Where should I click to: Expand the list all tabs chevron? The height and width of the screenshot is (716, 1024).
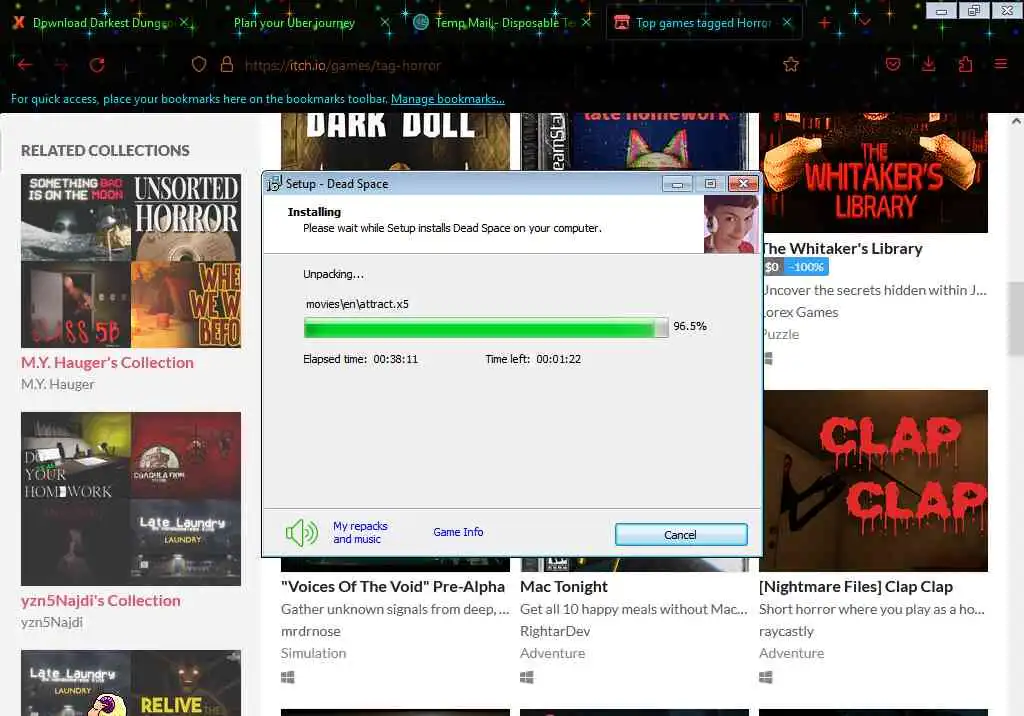click(865, 23)
